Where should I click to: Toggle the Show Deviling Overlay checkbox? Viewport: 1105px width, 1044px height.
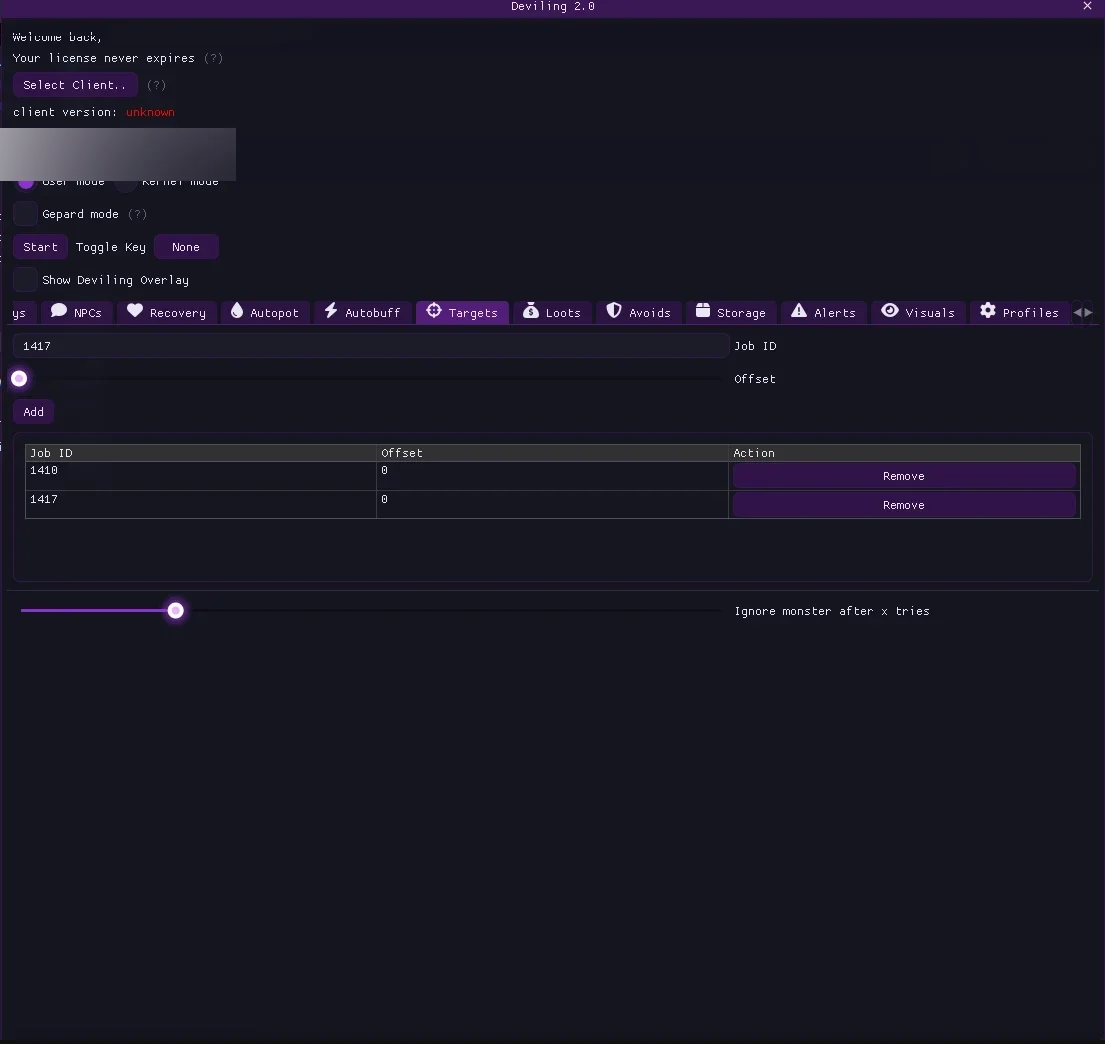point(25,280)
